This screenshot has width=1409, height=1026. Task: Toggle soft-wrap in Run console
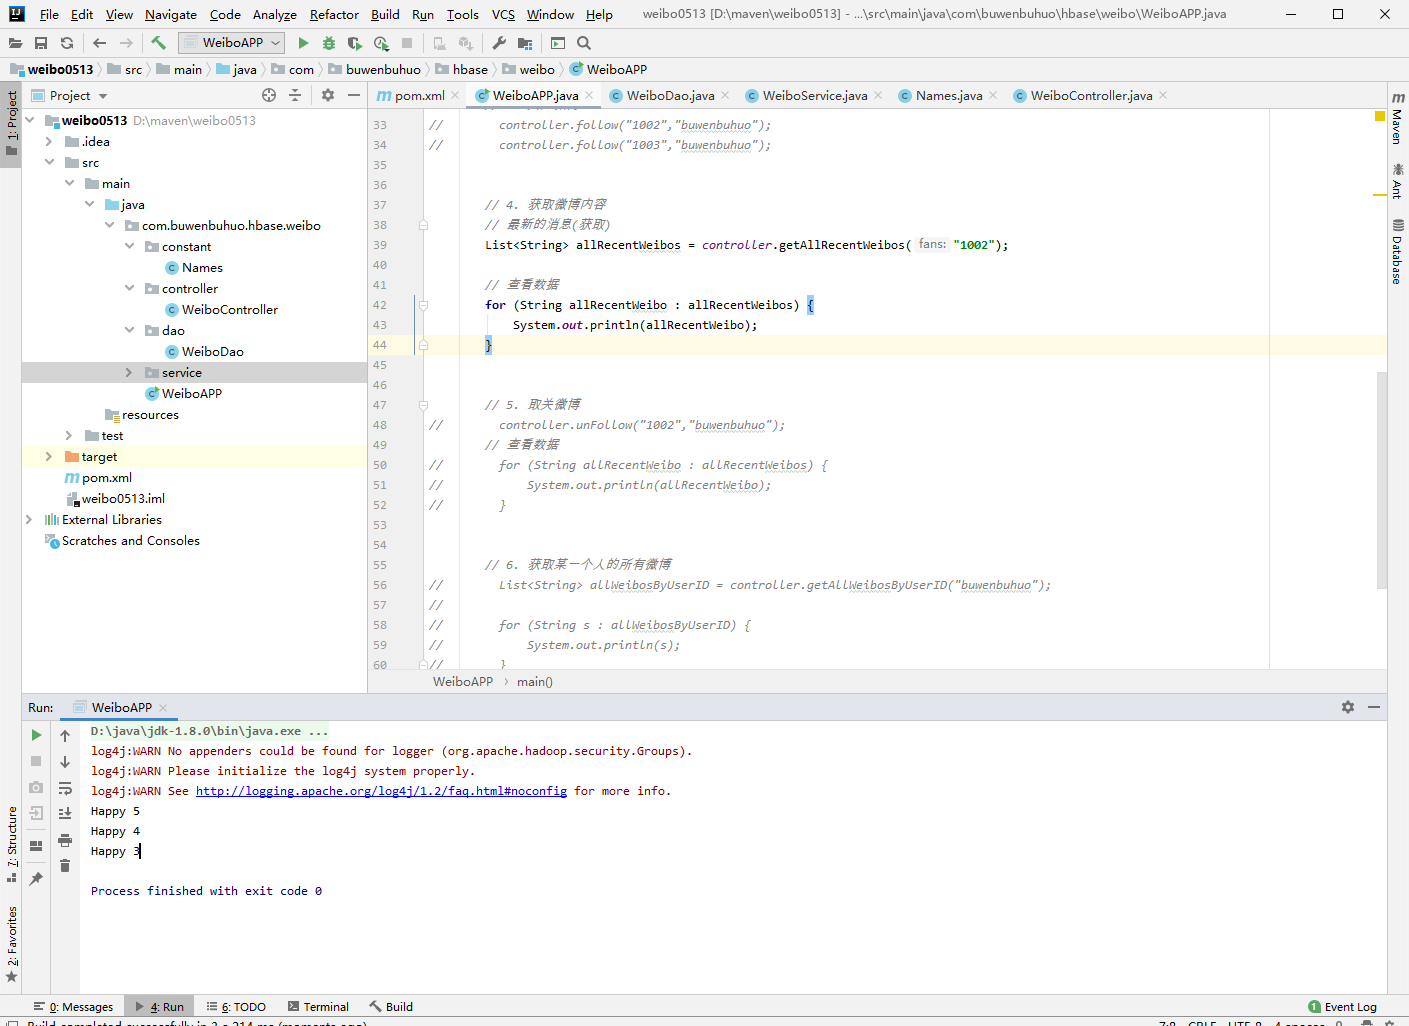[x=65, y=788]
